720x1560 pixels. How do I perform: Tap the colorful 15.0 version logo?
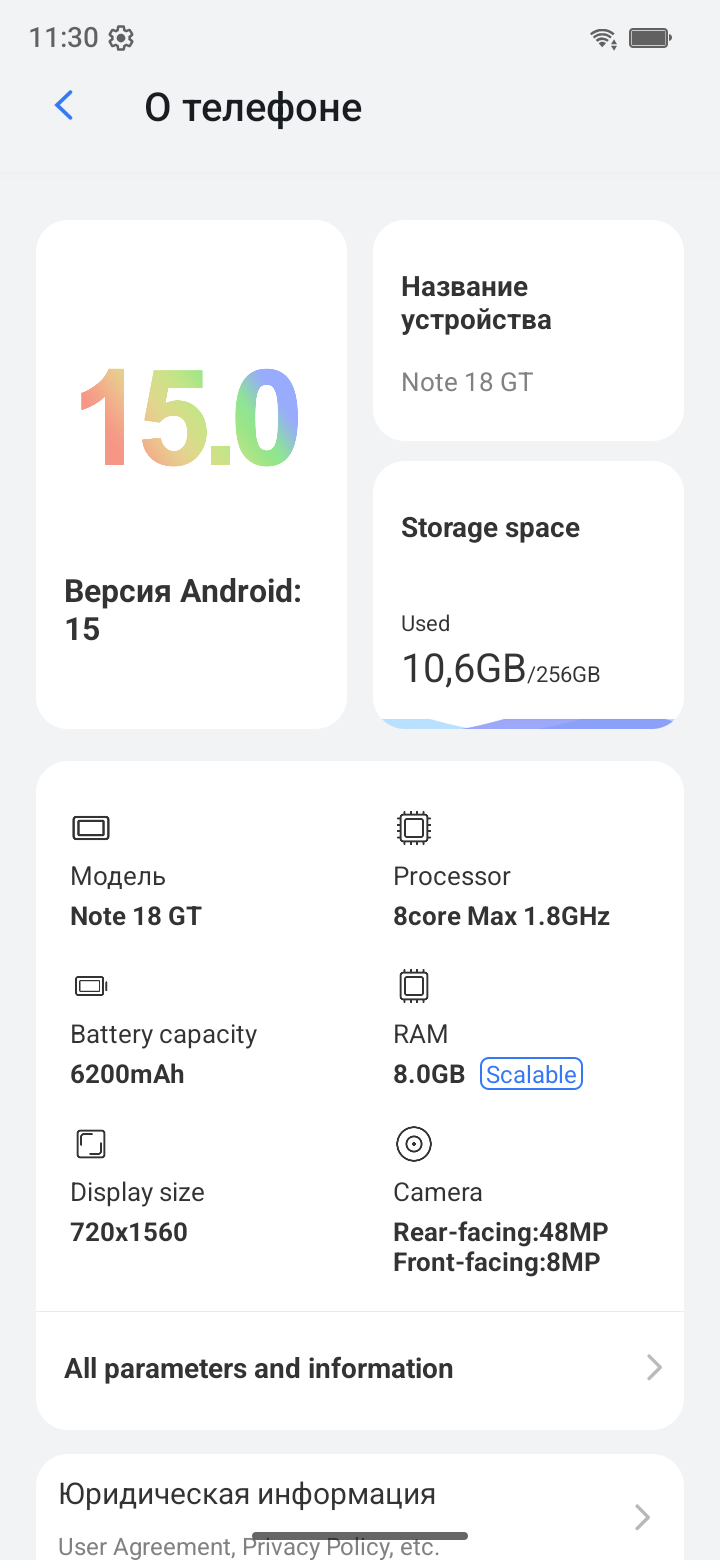pyautogui.click(x=190, y=416)
